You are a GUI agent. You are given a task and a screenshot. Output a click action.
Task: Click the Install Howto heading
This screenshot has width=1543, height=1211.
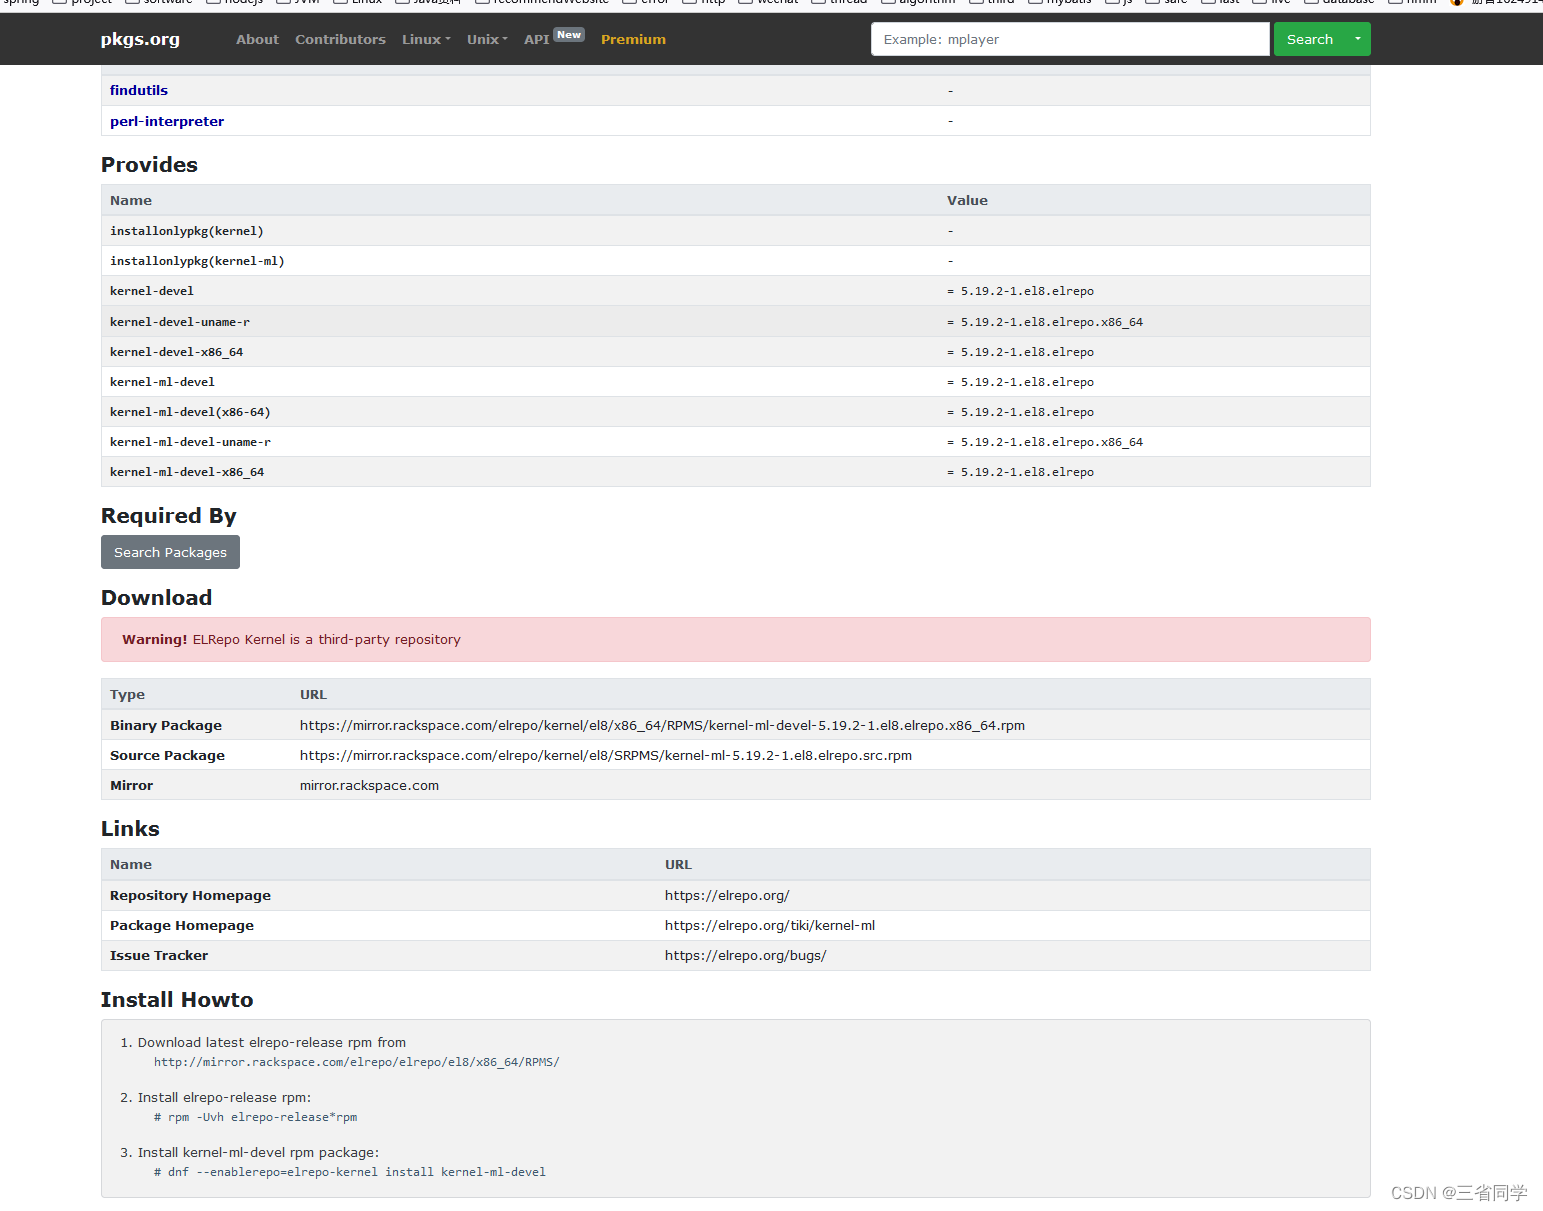pyautogui.click(x=177, y=999)
